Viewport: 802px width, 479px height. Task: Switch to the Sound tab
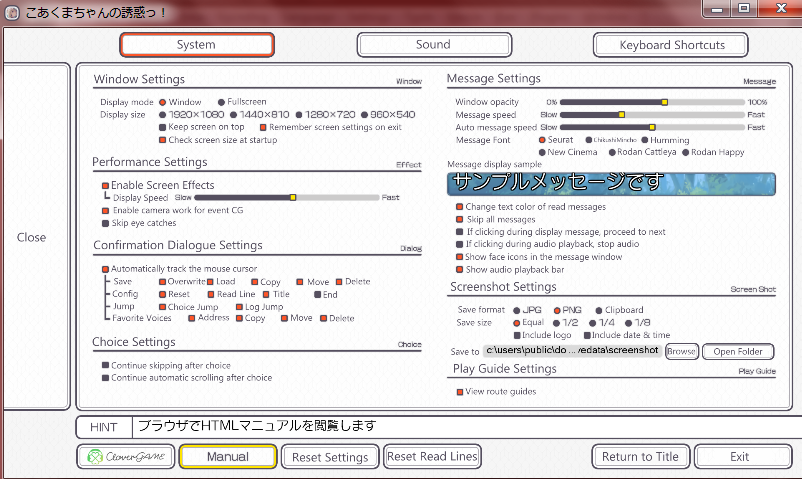click(x=433, y=45)
